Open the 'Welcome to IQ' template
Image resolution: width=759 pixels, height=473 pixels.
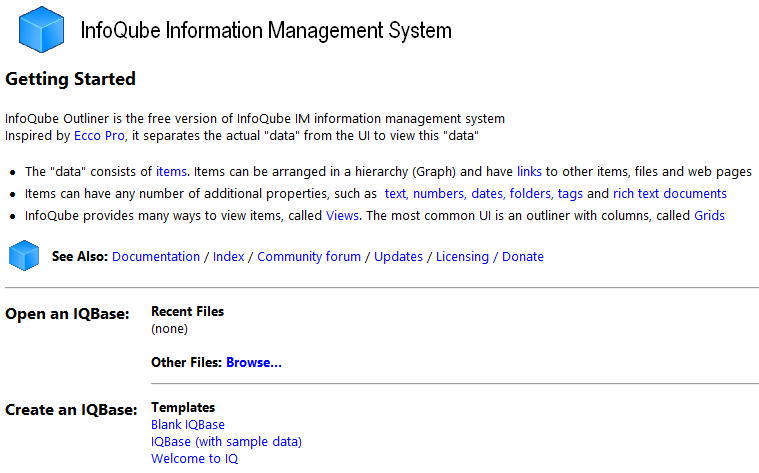(x=195, y=458)
